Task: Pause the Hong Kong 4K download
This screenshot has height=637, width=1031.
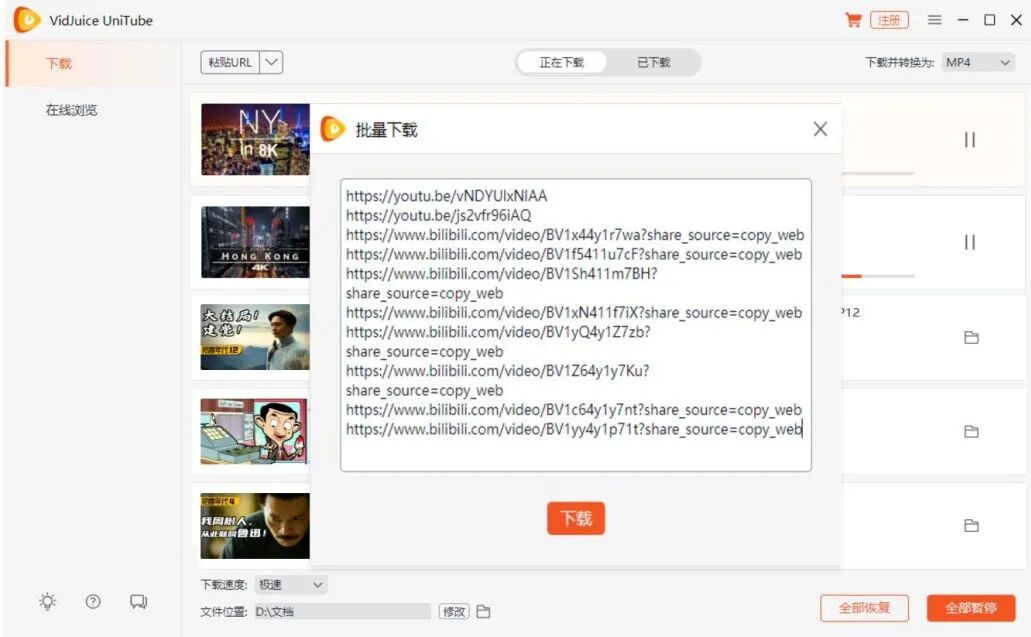Action: pyautogui.click(x=969, y=242)
